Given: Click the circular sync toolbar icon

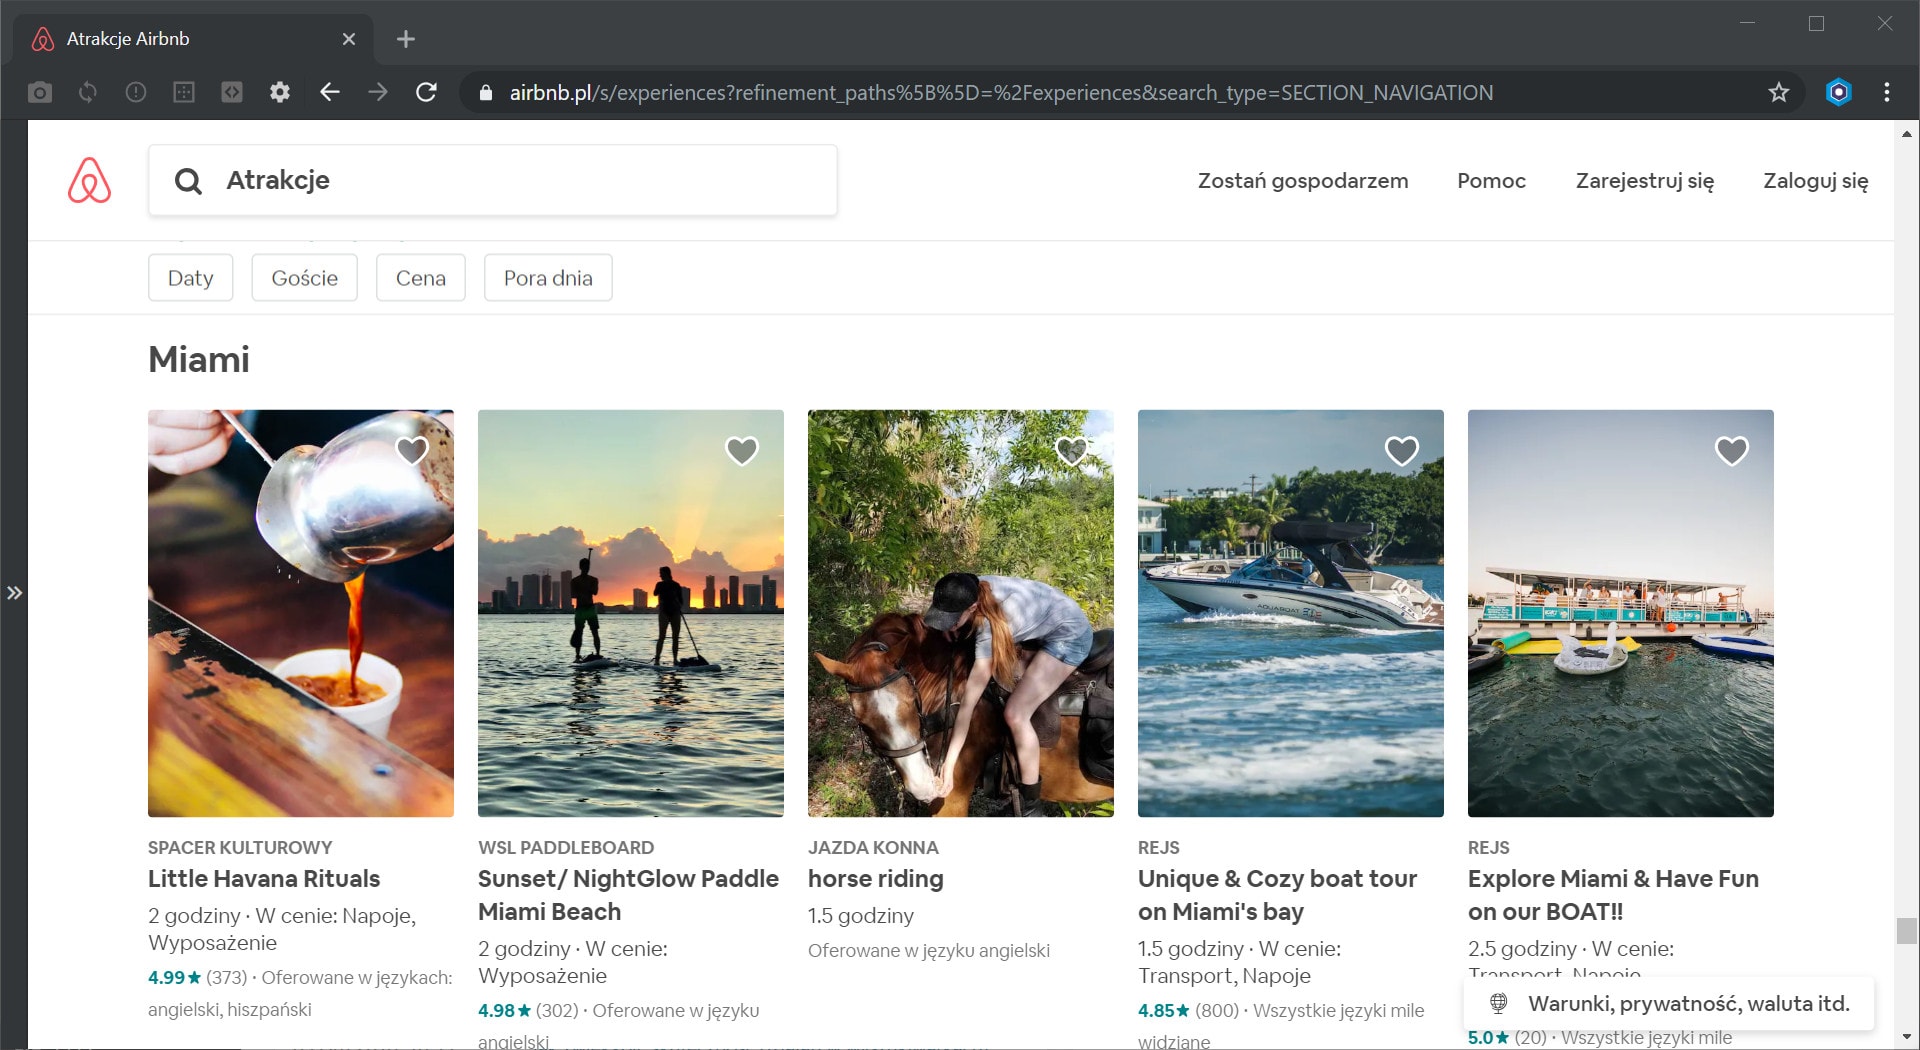Looking at the screenshot, I should 88,92.
